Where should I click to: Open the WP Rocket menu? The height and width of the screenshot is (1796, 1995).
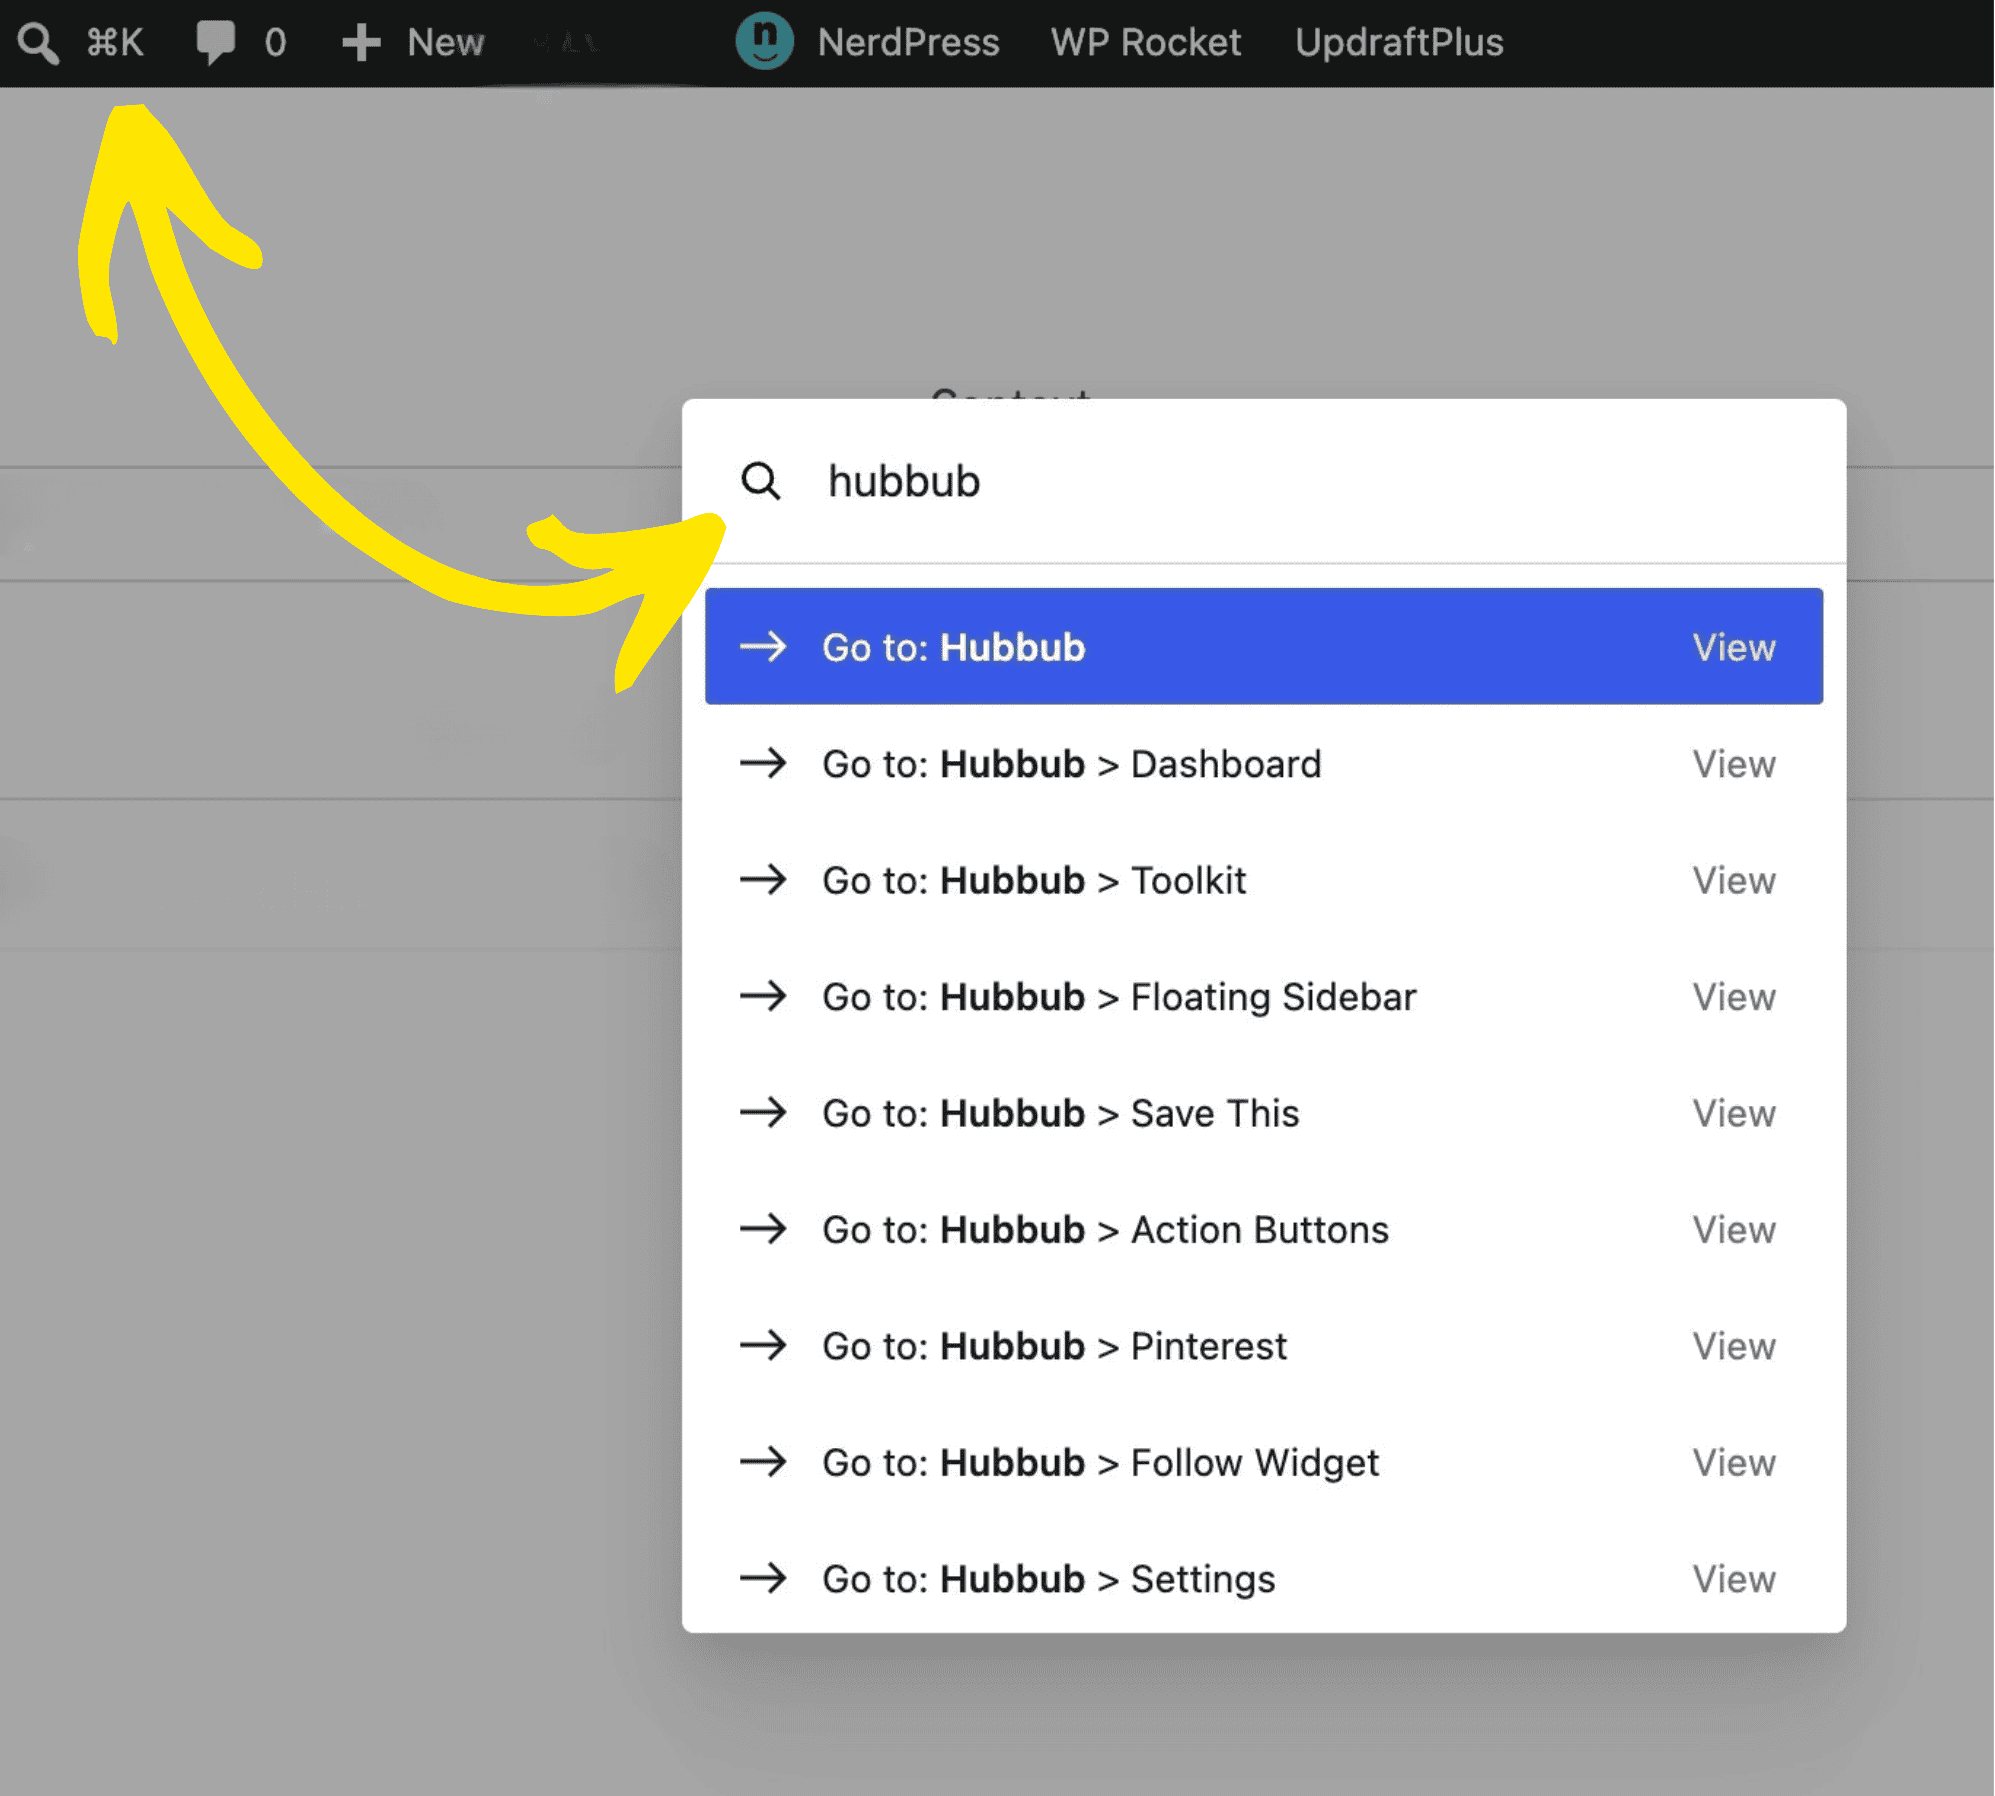(1146, 43)
